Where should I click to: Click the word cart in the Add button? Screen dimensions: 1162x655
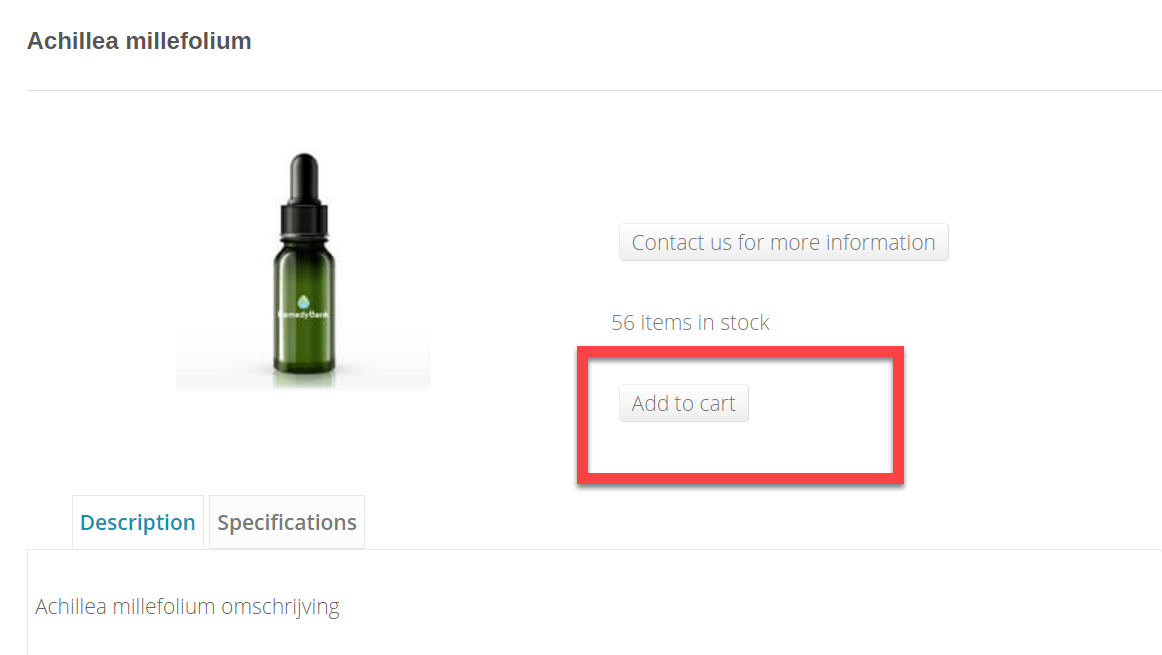(717, 404)
